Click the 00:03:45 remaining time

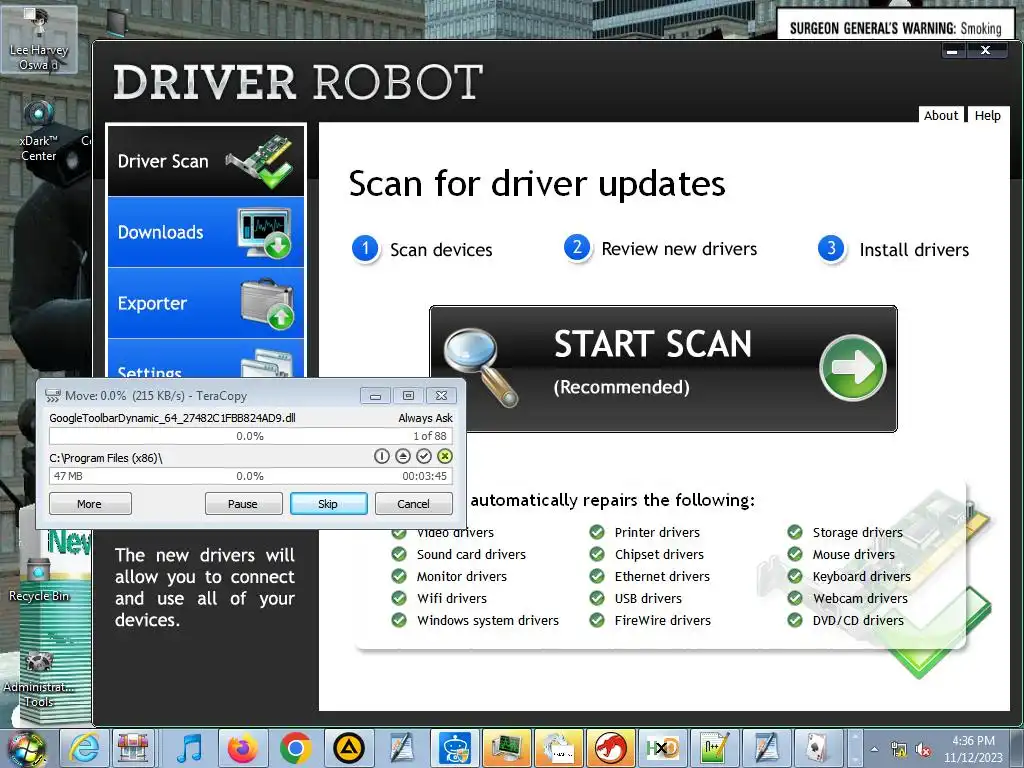[x=424, y=476]
